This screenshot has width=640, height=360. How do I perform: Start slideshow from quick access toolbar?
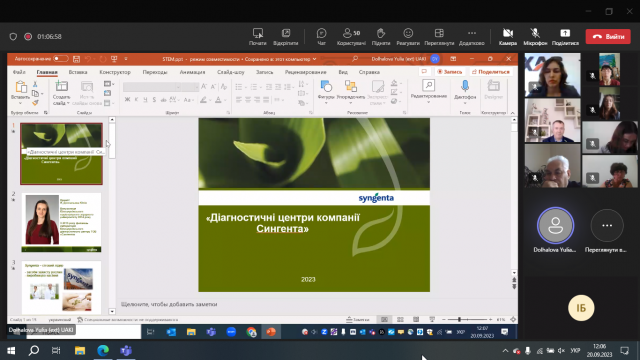click(114, 59)
